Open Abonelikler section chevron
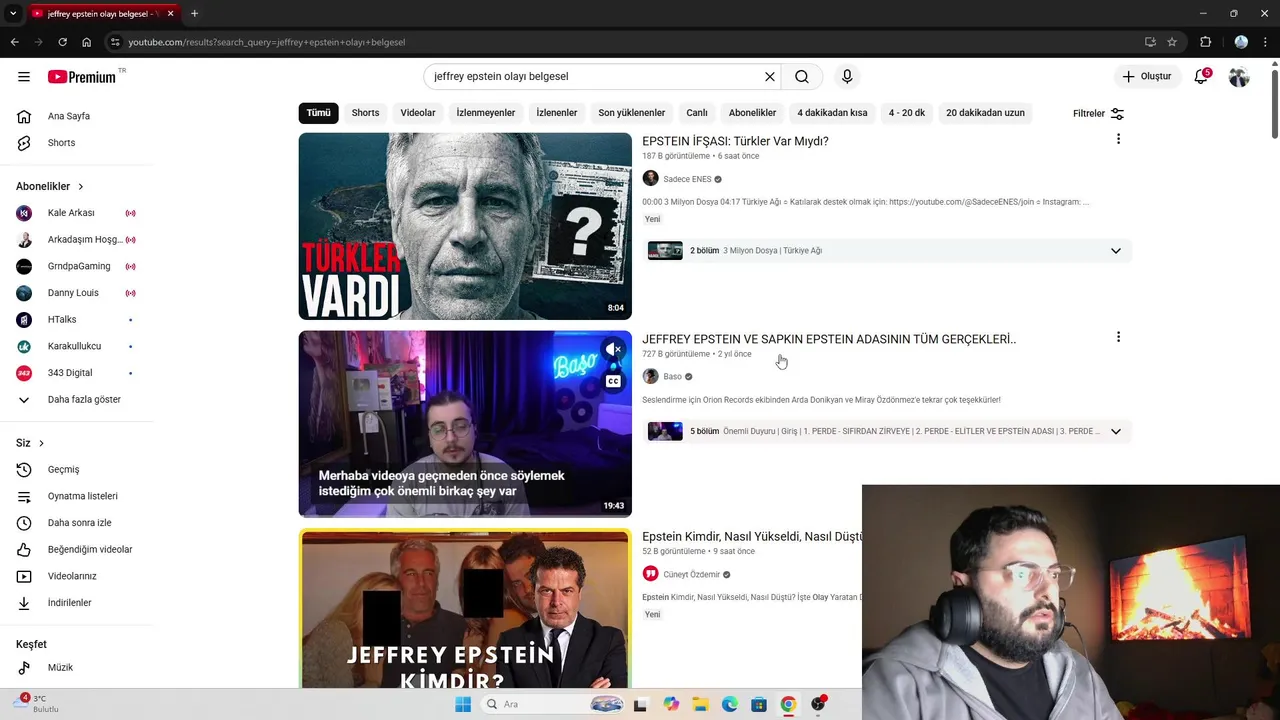1280x720 pixels. point(81,186)
